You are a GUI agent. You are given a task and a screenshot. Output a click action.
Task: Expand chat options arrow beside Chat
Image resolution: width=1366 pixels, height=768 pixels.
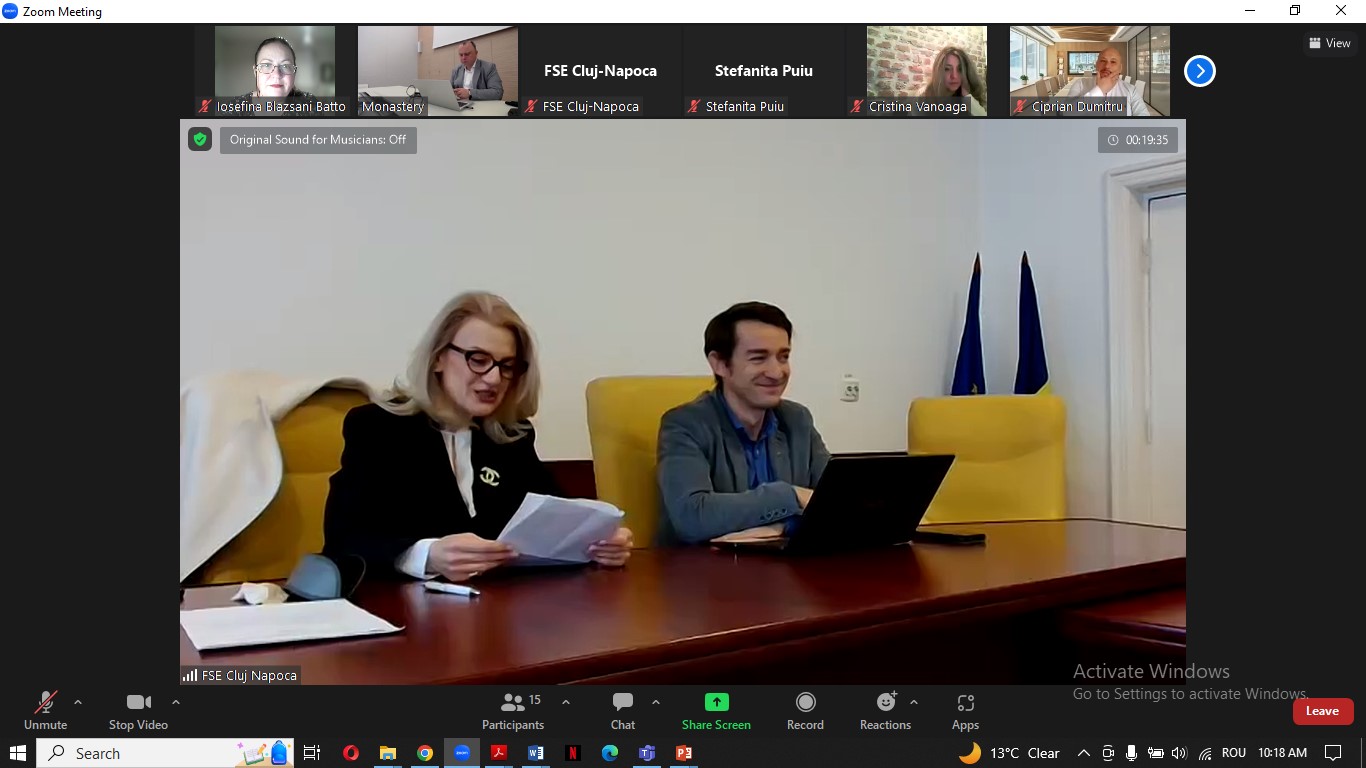click(656, 702)
